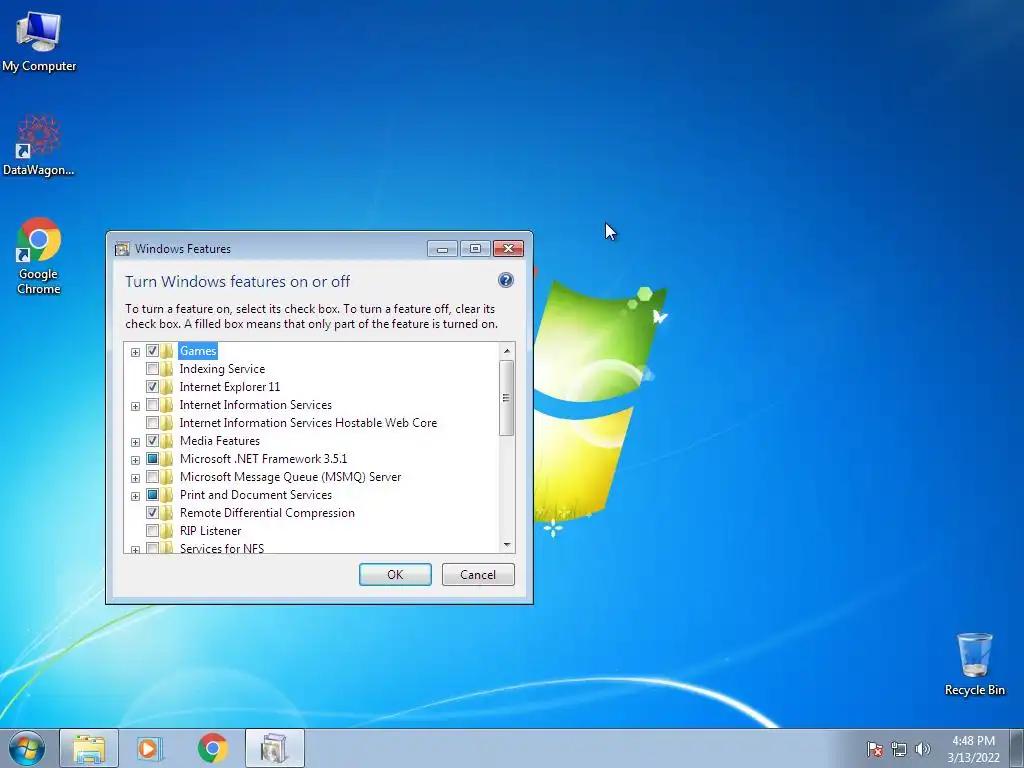Expand the Internet Information Services node
This screenshot has height=768, width=1024.
[x=135, y=406]
